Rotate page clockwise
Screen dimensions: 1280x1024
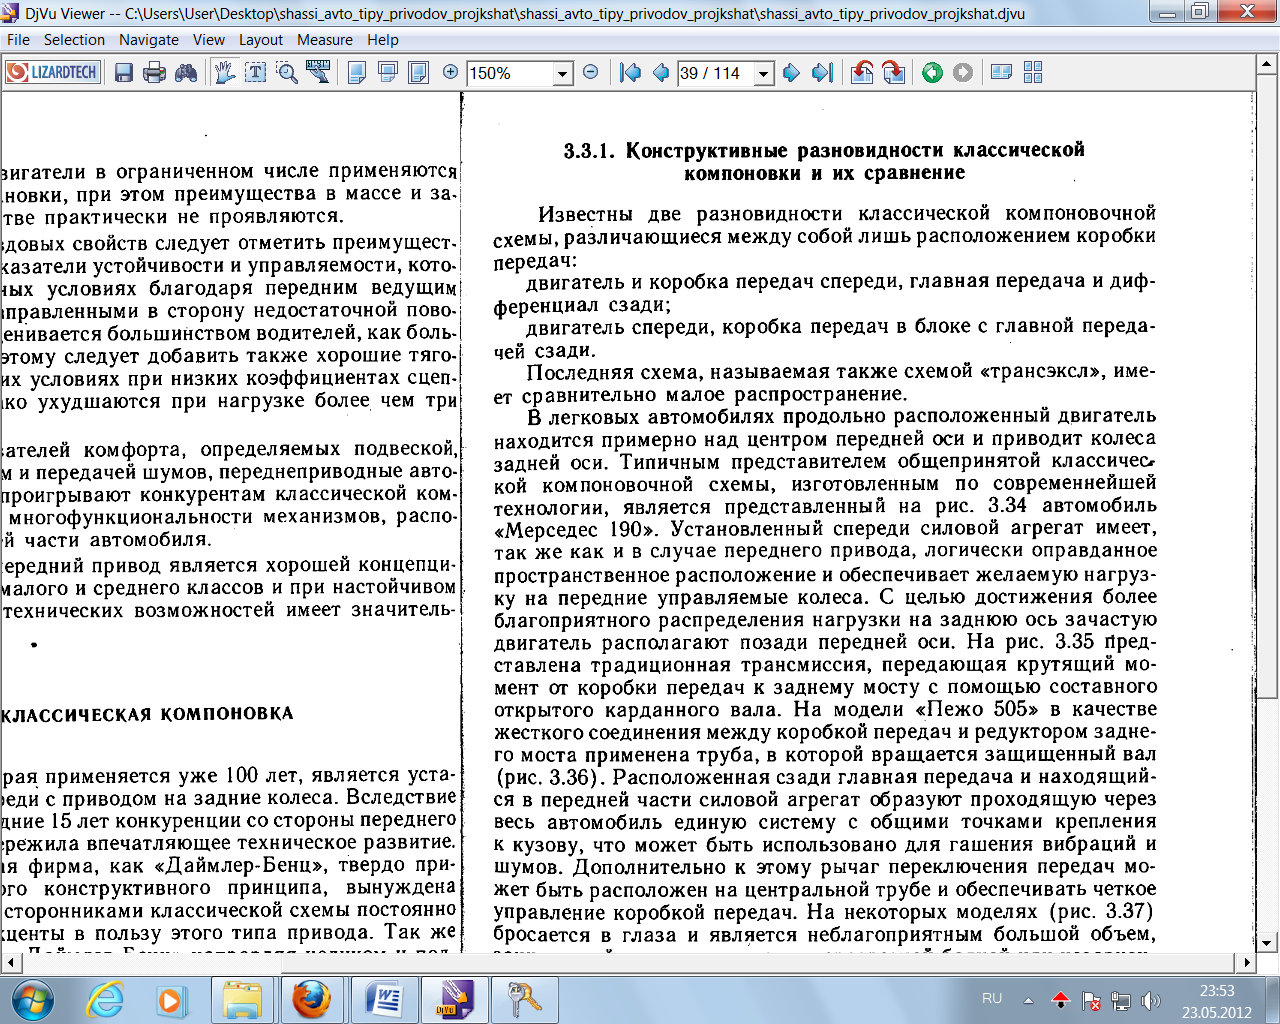coord(894,73)
